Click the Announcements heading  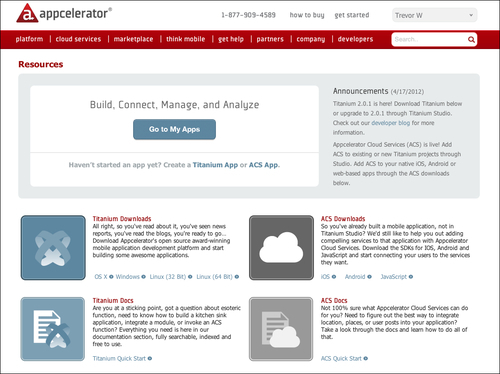[360, 91]
